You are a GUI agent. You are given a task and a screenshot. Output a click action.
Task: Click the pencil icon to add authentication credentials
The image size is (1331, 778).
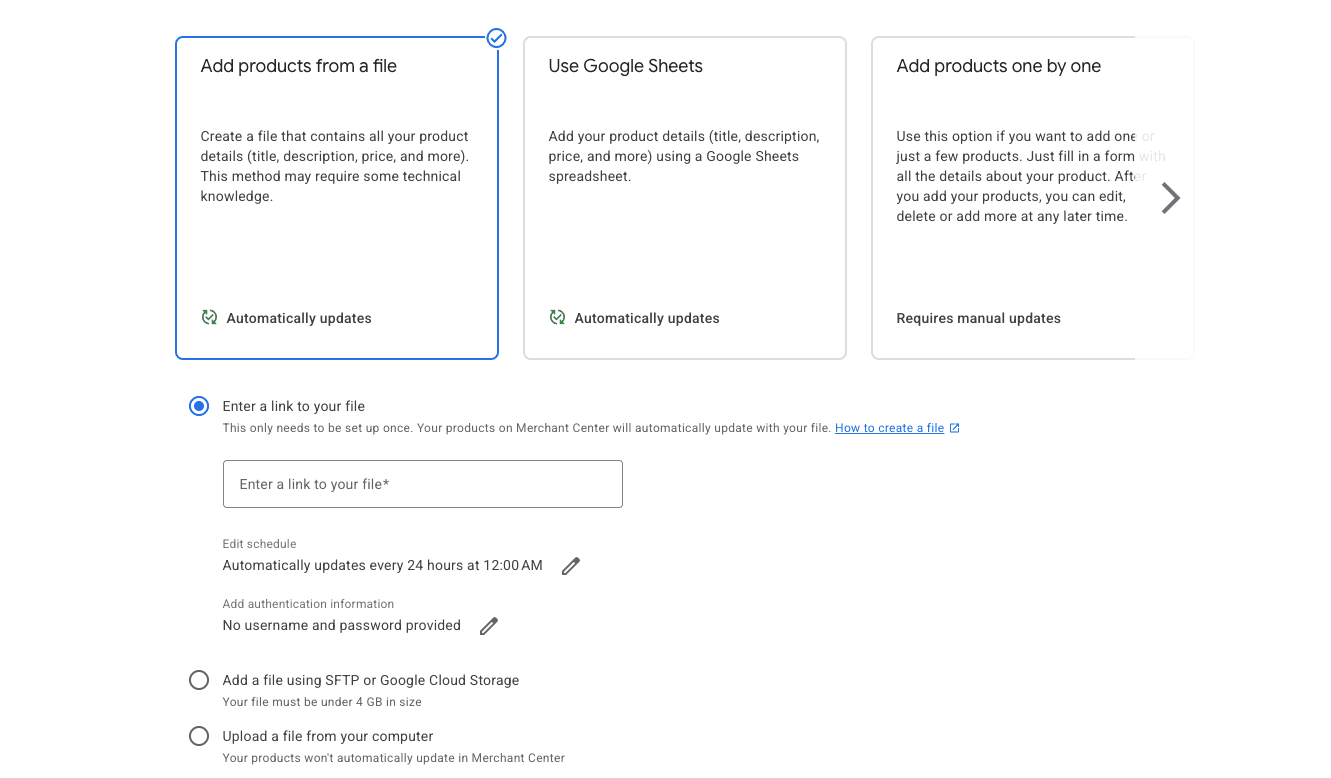coord(488,625)
